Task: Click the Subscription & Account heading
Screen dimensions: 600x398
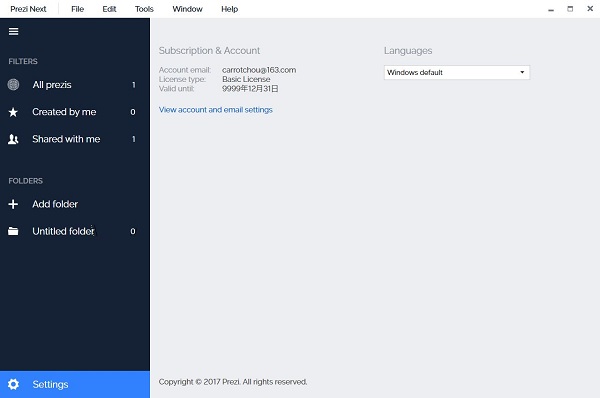Action: click(209, 51)
